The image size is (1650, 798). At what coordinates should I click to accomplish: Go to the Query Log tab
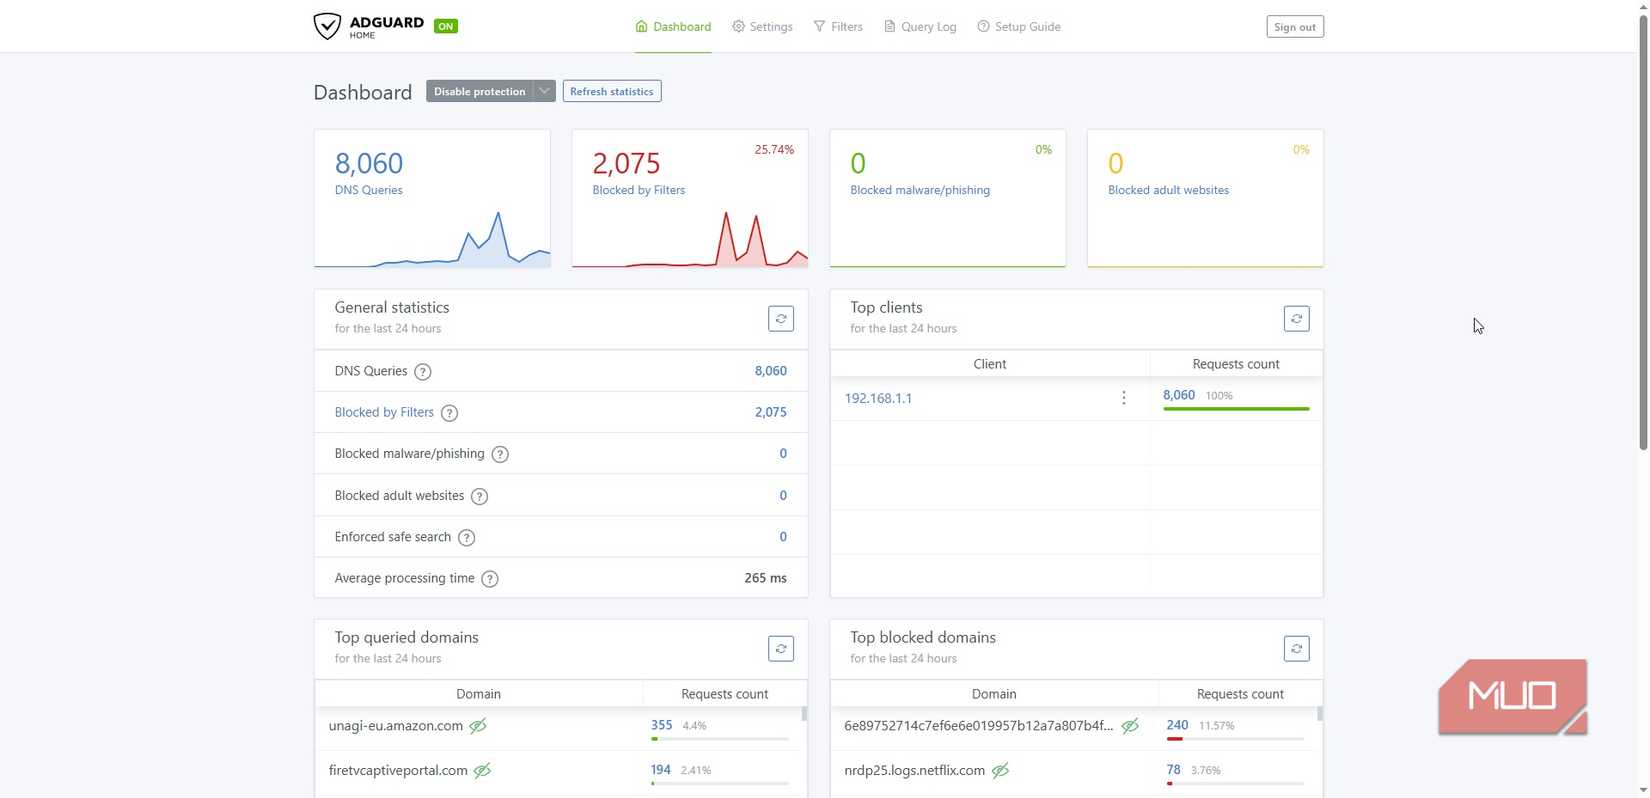click(x=920, y=27)
